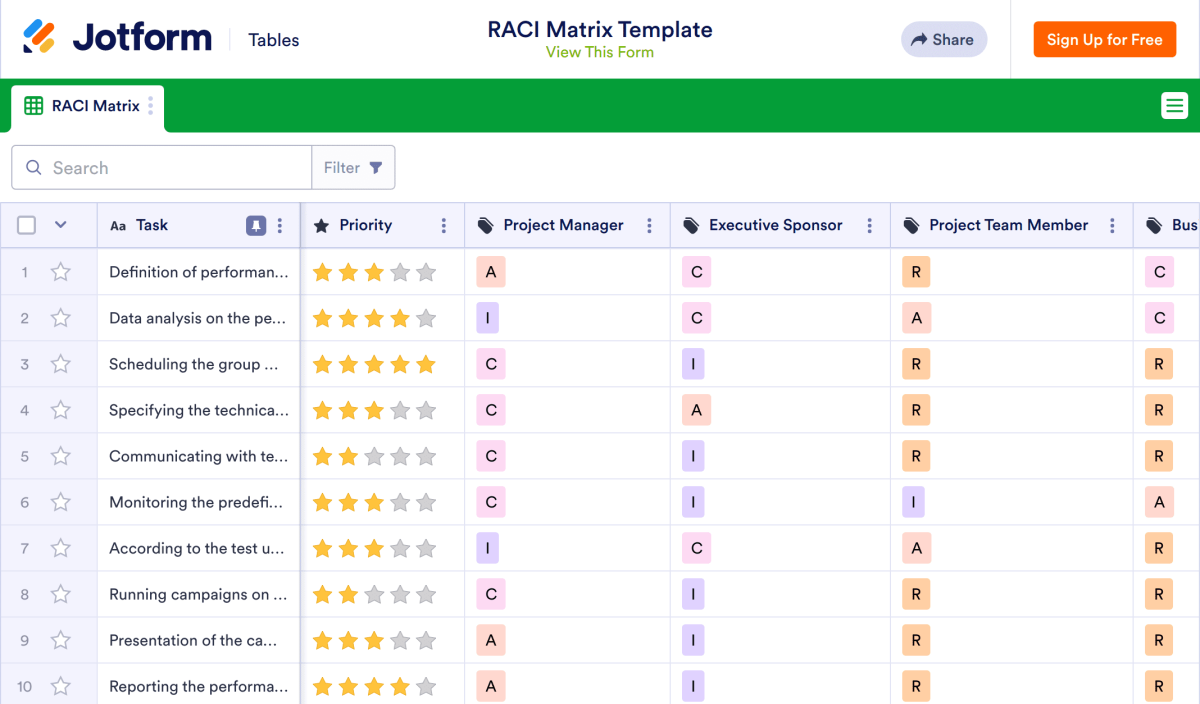
Task: Switch to the RACI Matrix tab
Action: pos(85,106)
